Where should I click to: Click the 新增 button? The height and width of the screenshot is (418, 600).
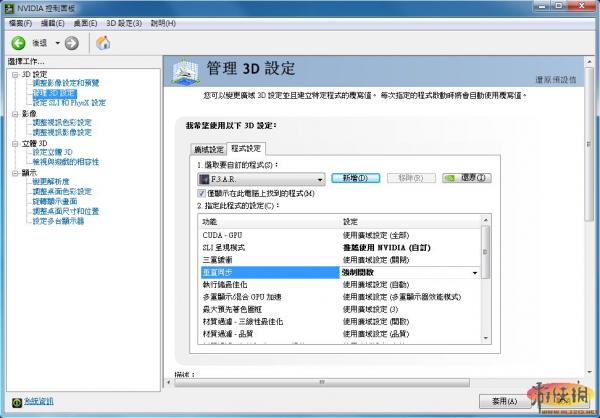356,178
